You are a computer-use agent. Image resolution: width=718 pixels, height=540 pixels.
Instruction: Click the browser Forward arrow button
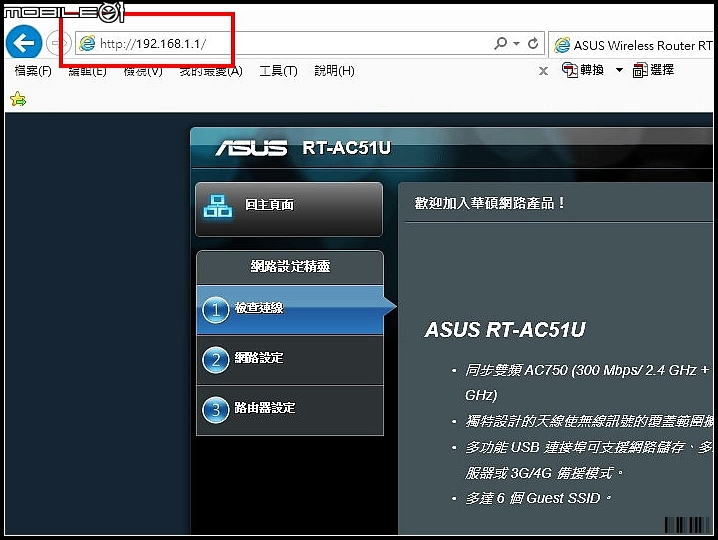click(x=57, y=44)
